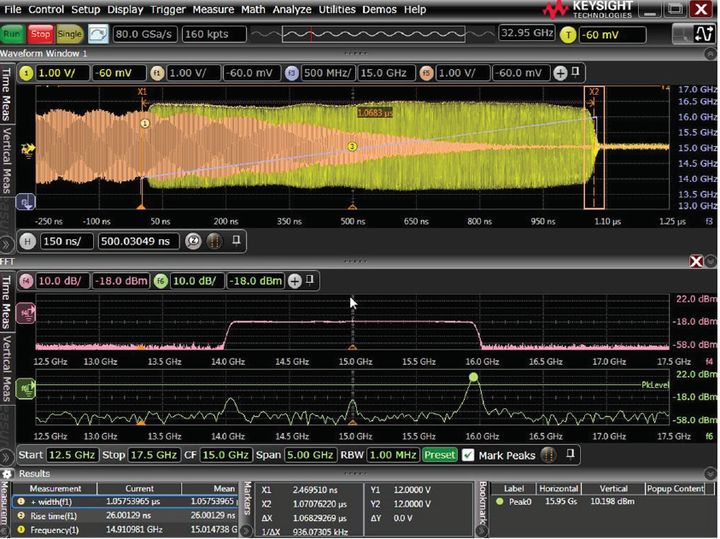Toggle channel 1 yellow indicator on

(27, 73)
